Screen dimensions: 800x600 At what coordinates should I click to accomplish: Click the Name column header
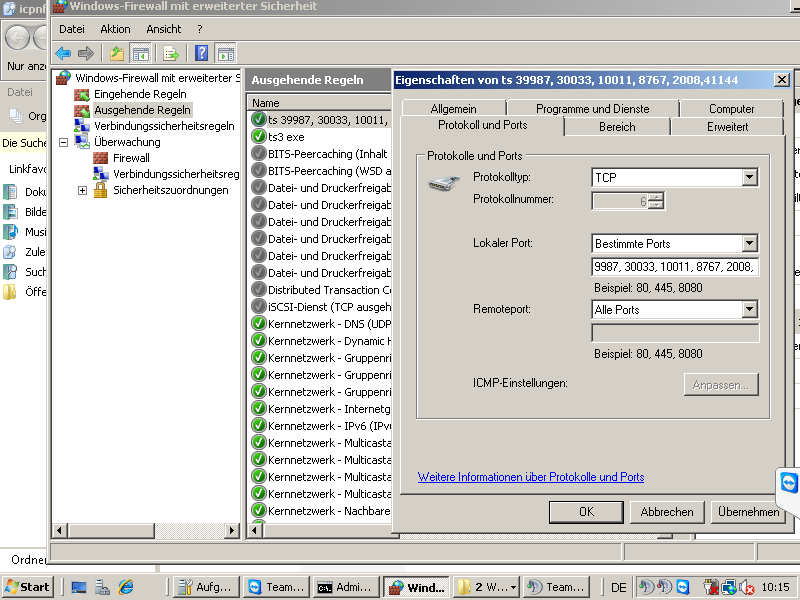pos(319,103)
